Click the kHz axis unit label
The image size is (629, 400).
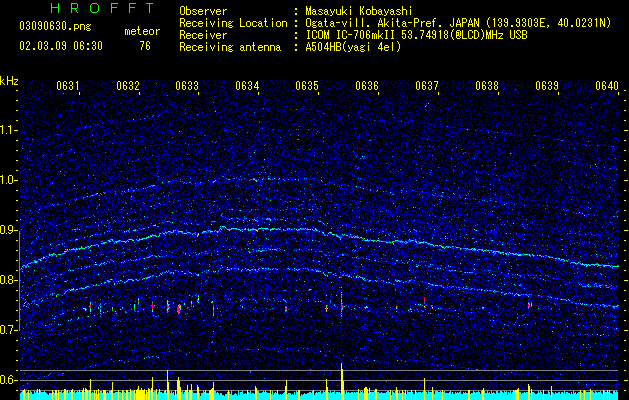coord(9,81)
